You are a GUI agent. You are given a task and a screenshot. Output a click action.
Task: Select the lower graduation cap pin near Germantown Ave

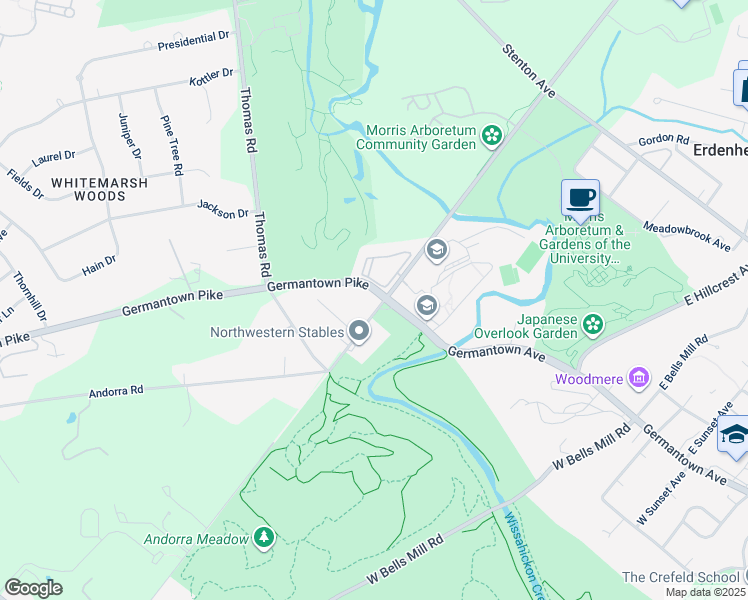point(427,305)
